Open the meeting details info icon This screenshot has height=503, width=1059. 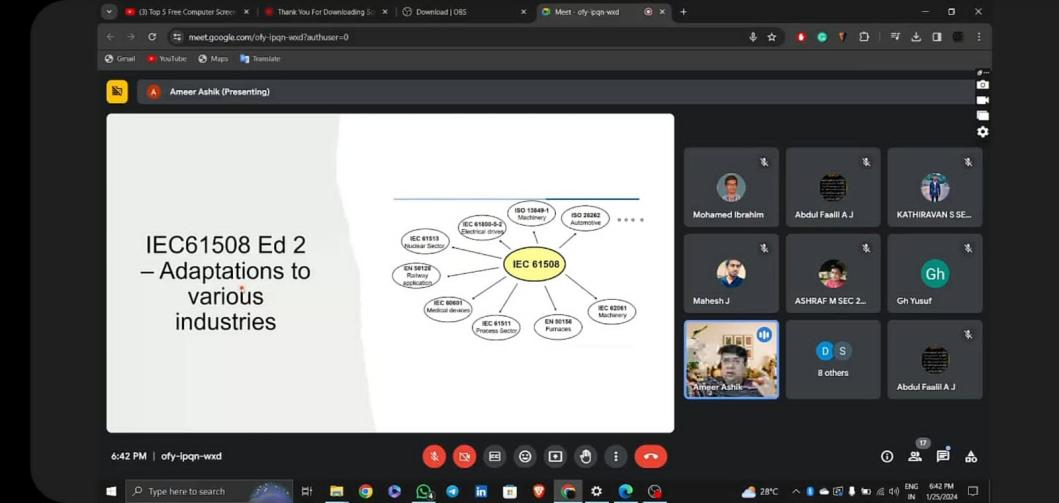pos(887,456)
